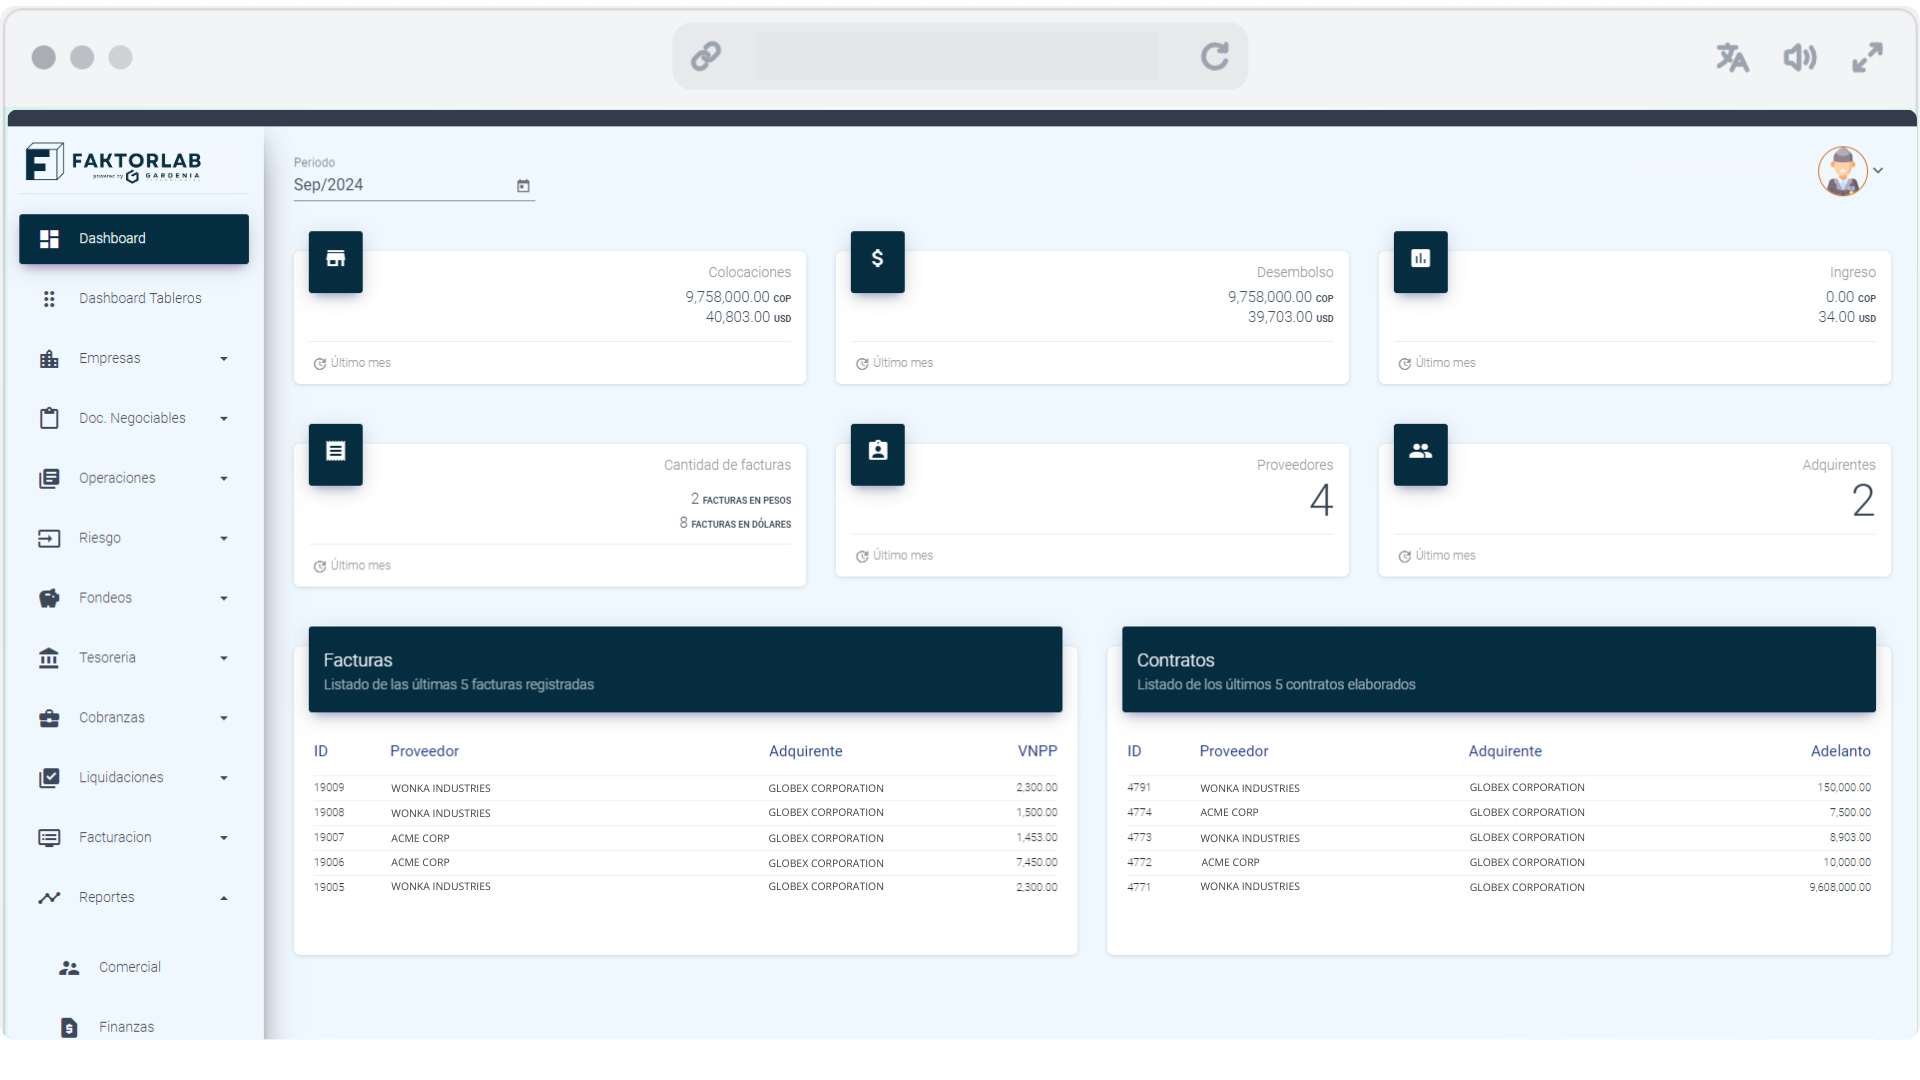This screenshot has width=1920, height=1080.
Task: Open the Empresas sidebar label
Action: (x=110, y=359)
